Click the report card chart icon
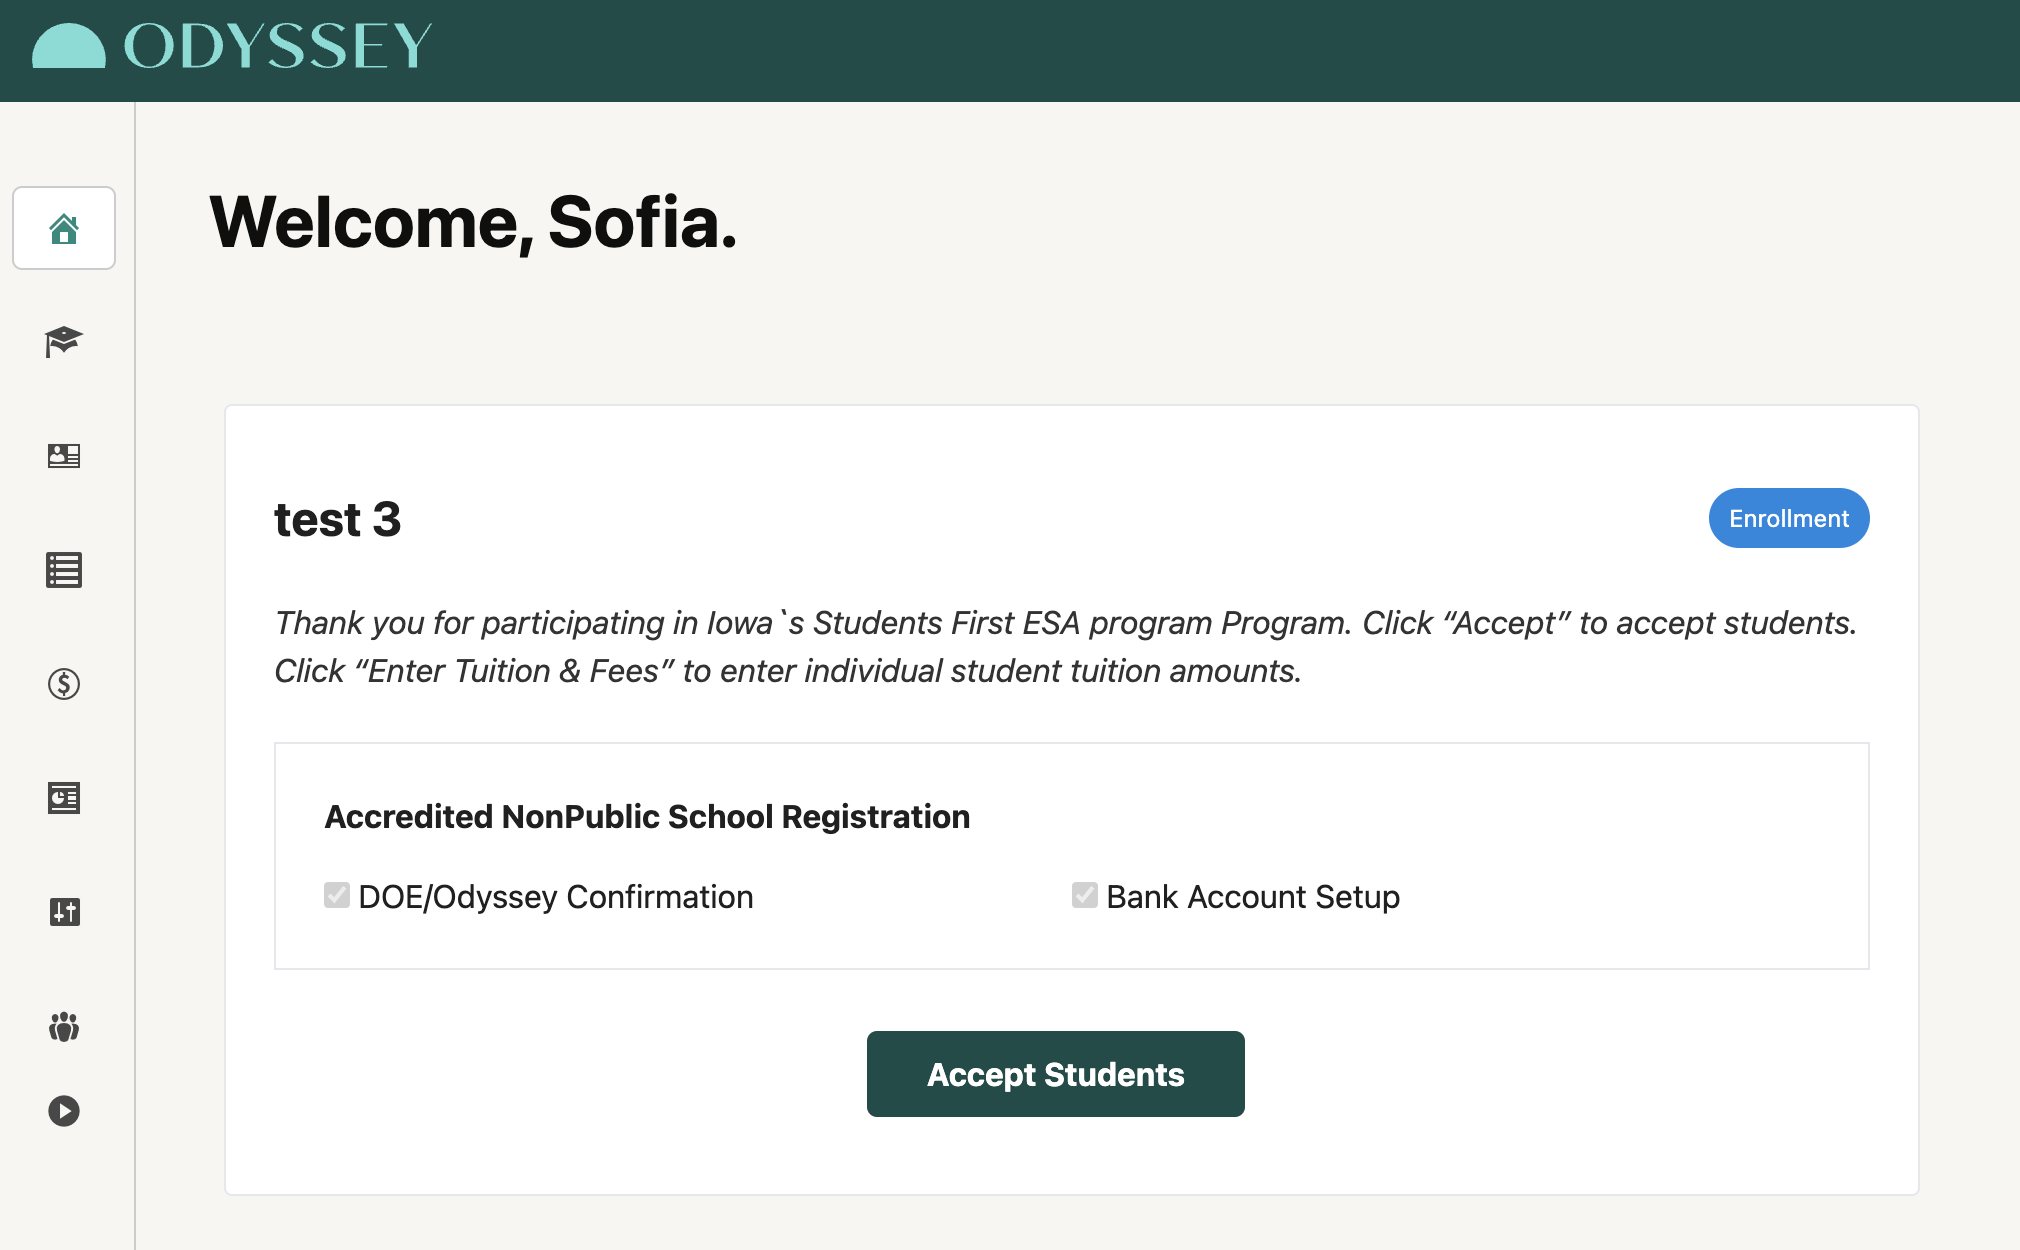The width and height of the screenshot is (2020, 1250). [64, 798]
